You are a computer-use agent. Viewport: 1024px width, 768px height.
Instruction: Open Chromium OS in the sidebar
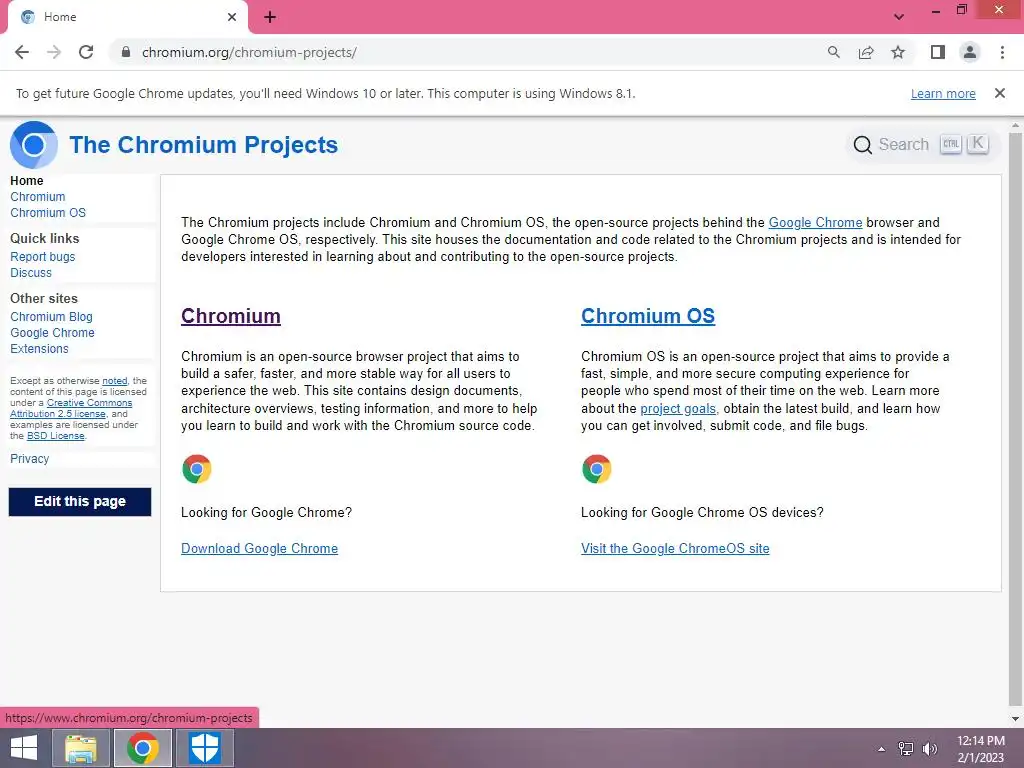pyautogui.click(x=48, y=213)
